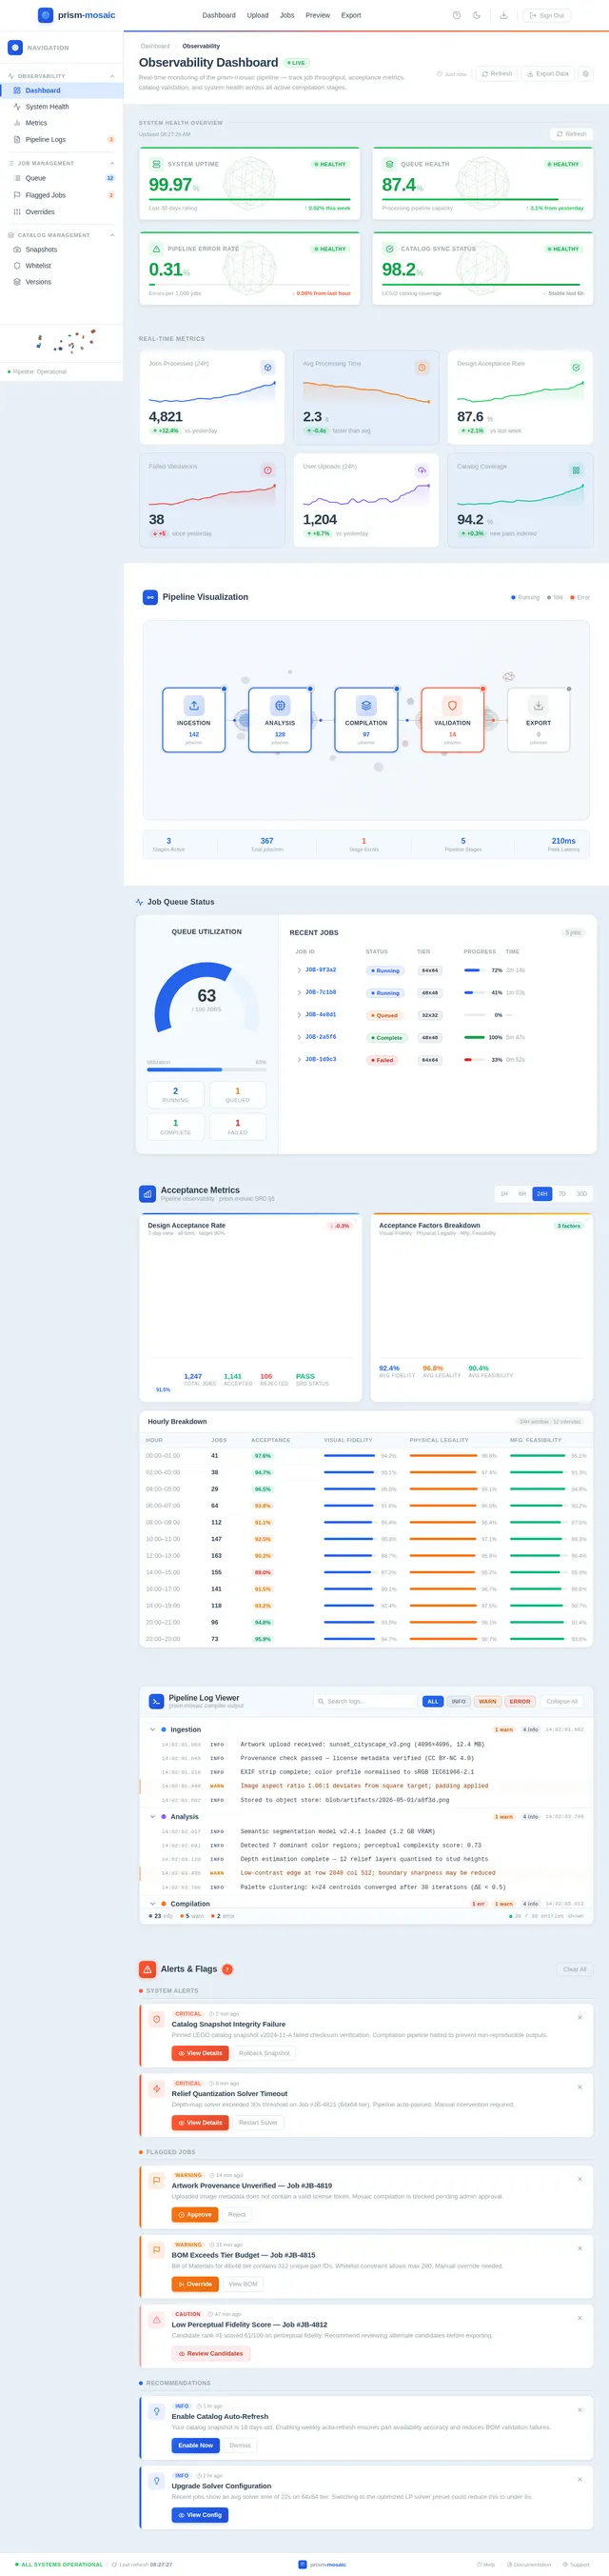Toggle dark mode with the moon icon
Image resolution: width=609 pixels, height=2576 pixels.
(x=477, y=15)
